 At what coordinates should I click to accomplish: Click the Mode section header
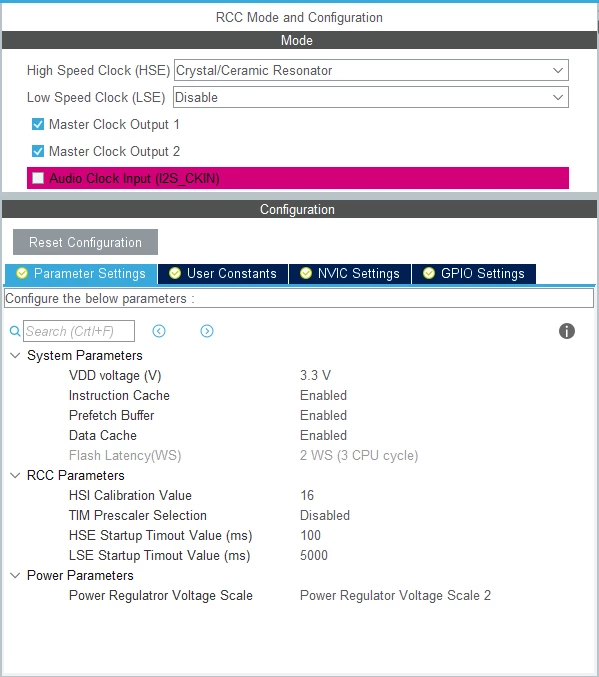coord(299,40)
